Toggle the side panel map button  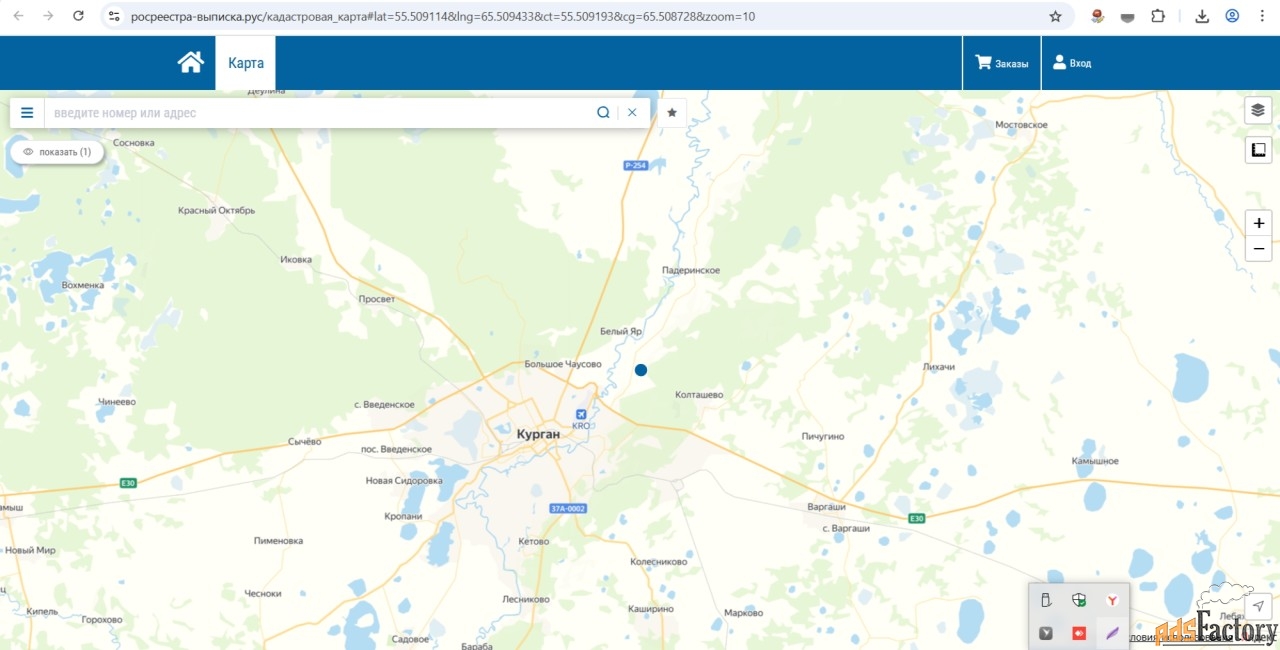(x=1258, y=150)
